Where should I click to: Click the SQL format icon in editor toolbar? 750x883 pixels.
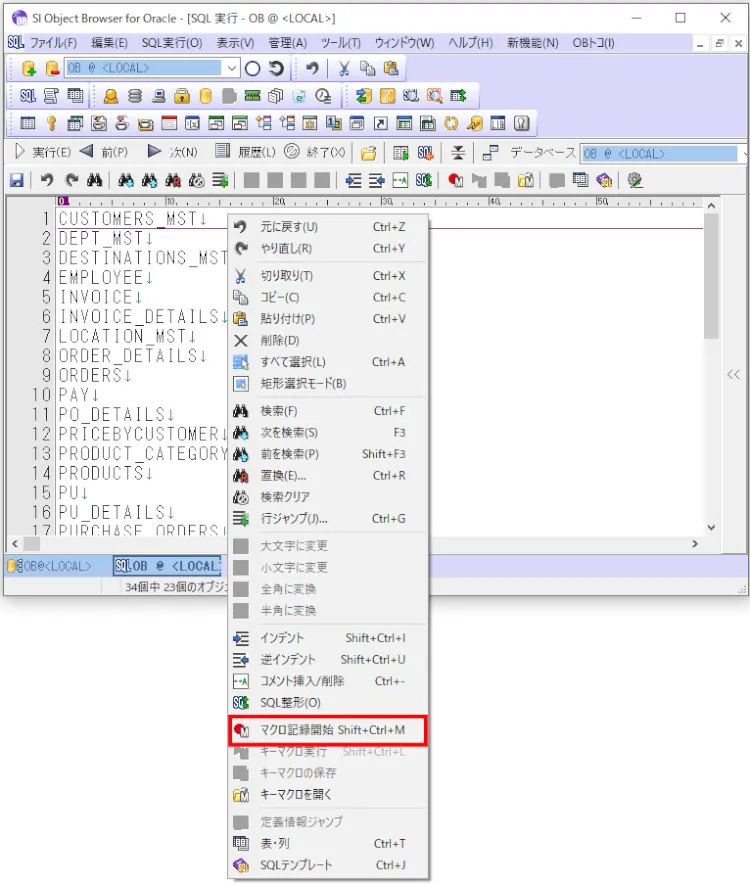423,181
